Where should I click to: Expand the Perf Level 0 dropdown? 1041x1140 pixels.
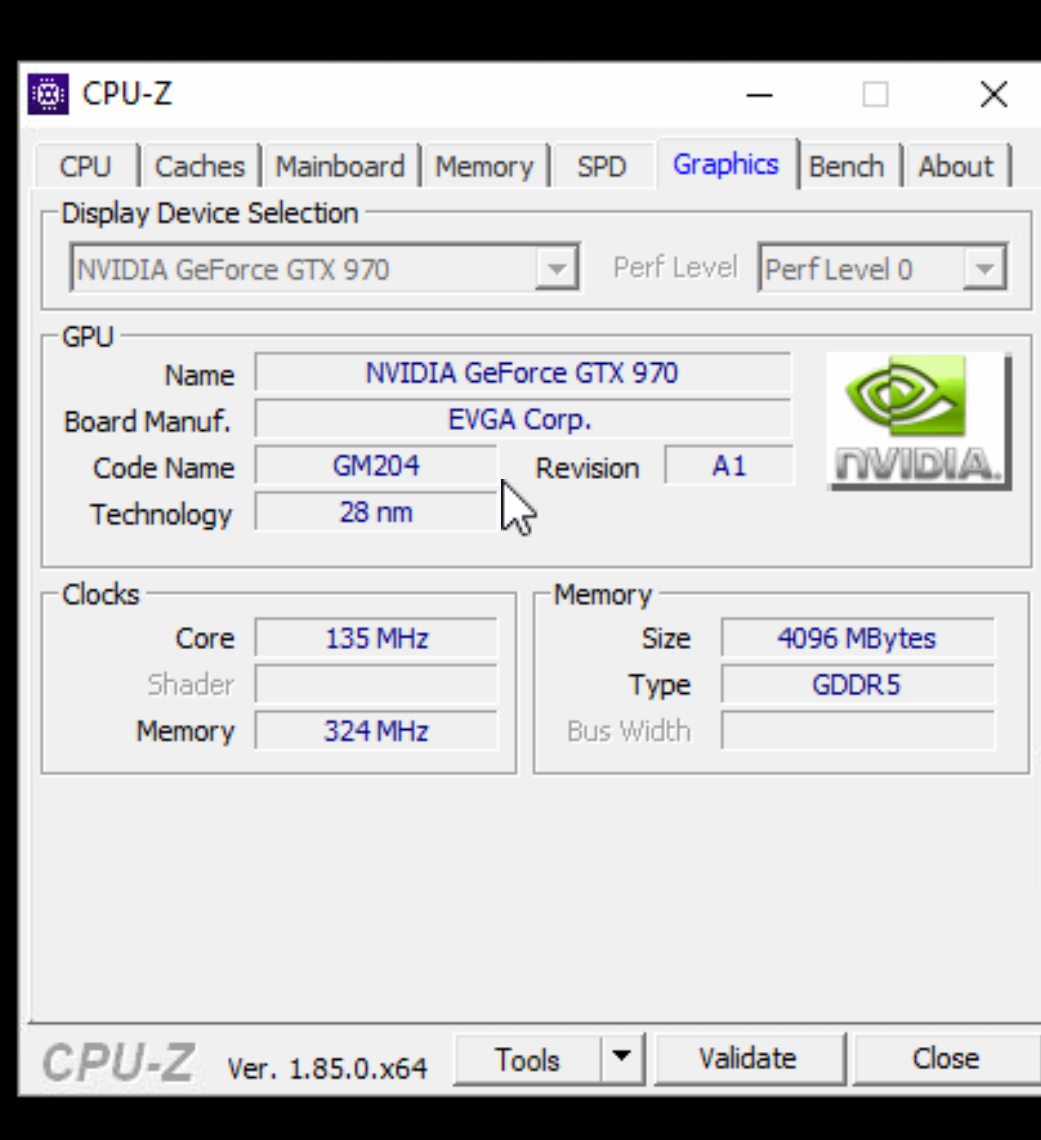point(985,269)
